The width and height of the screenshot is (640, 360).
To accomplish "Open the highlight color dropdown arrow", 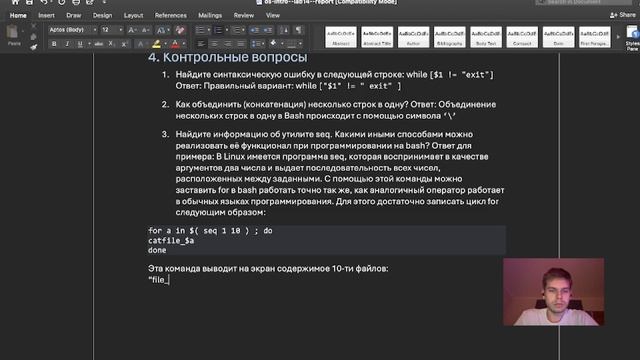I will click(x=165, y=44).
